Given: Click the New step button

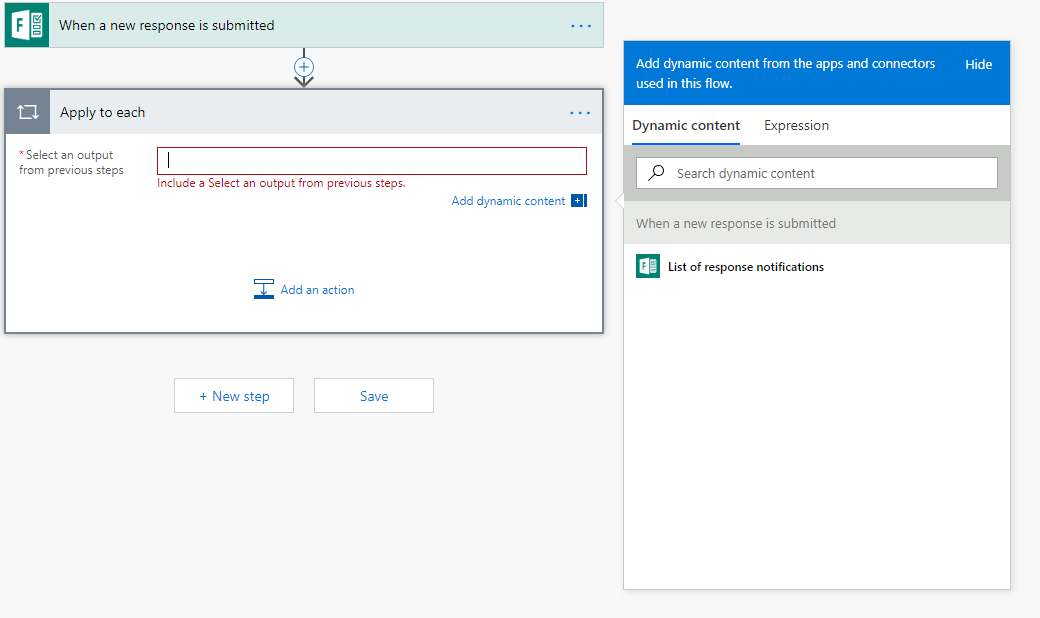Looking at the screenshot, I should click(x=234, y=396).
